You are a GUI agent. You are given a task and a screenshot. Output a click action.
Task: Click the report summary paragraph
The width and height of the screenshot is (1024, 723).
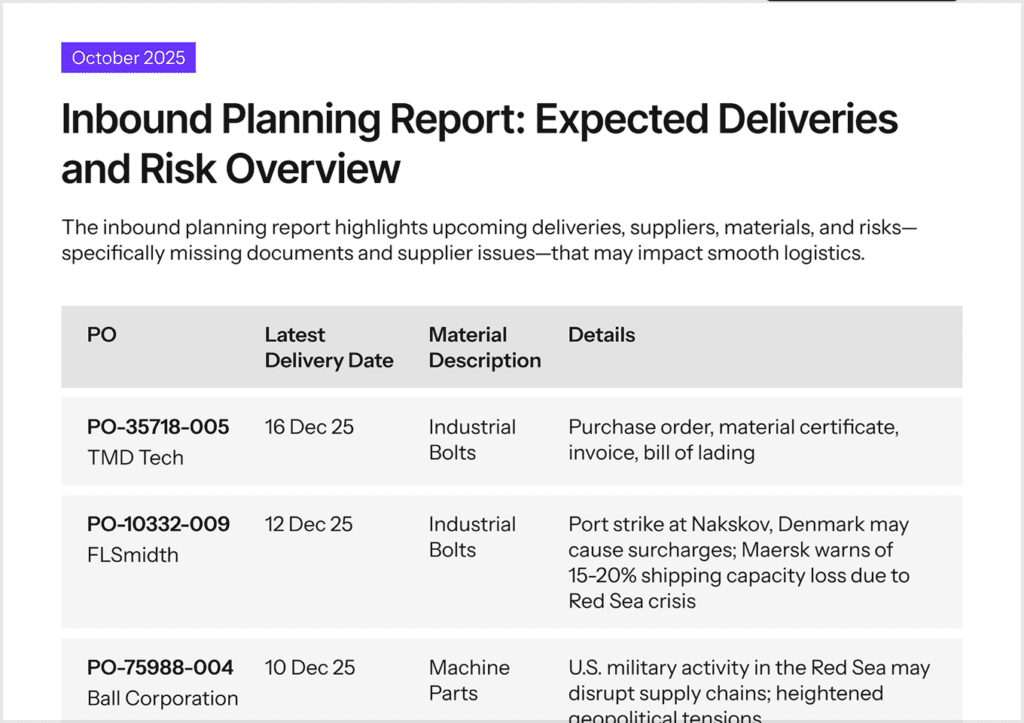(489, 240)
